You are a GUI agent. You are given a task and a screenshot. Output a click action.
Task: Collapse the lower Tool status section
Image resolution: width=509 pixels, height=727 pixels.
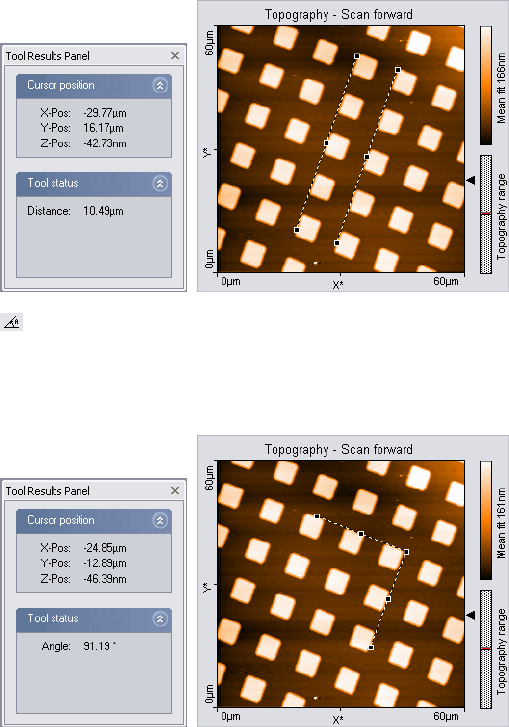(160, 619)
